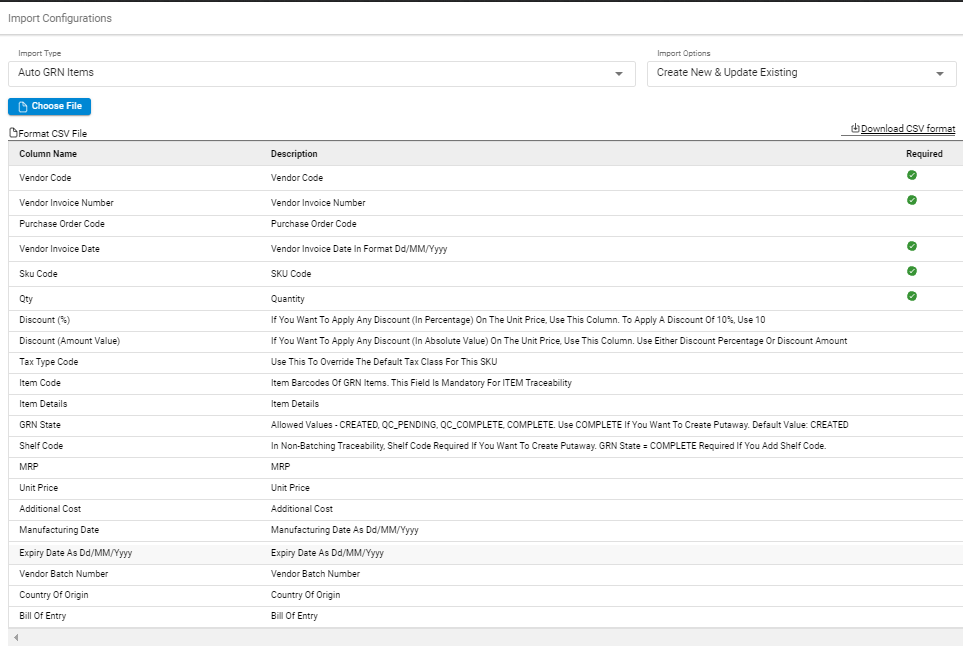Click the left scroll arrow on the horizontal scrollbar

click(16, 637)
